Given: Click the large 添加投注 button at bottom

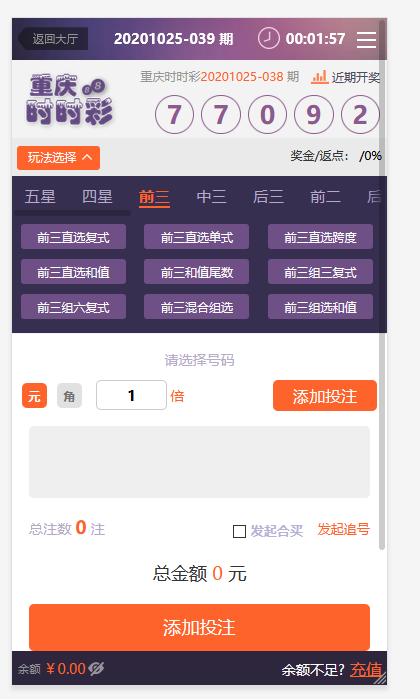Looking at the screenshot, I should click(x=199, y=627).
